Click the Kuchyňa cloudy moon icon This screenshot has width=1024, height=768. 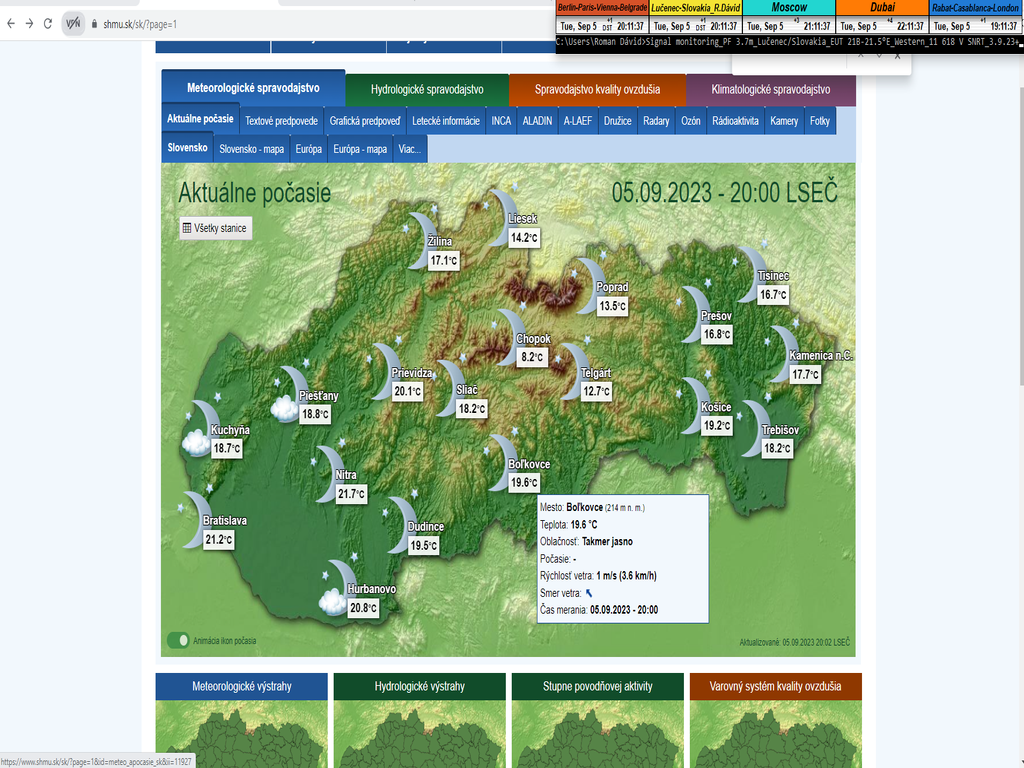pyautogui.click(x=200, y=426)
